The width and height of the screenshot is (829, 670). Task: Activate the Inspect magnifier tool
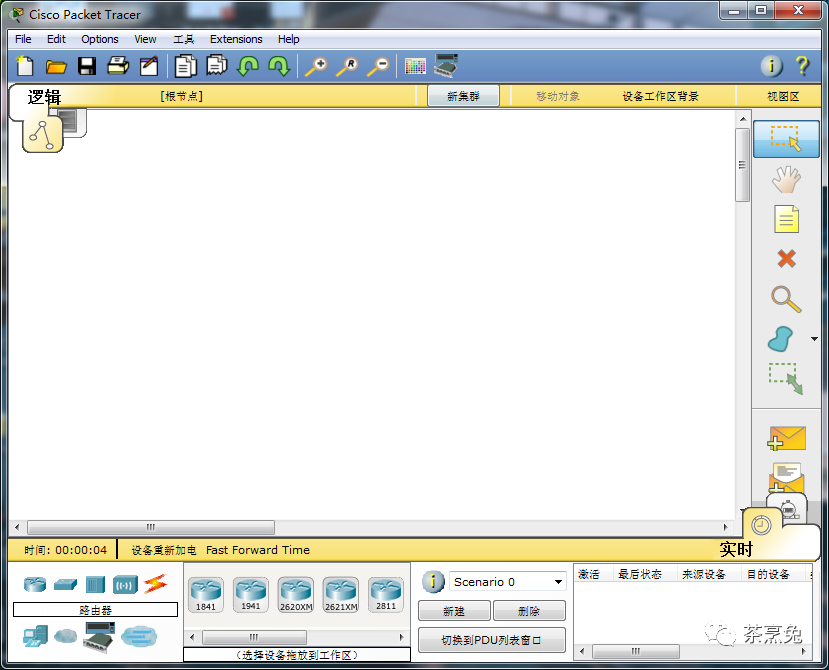tap(786, 299)
